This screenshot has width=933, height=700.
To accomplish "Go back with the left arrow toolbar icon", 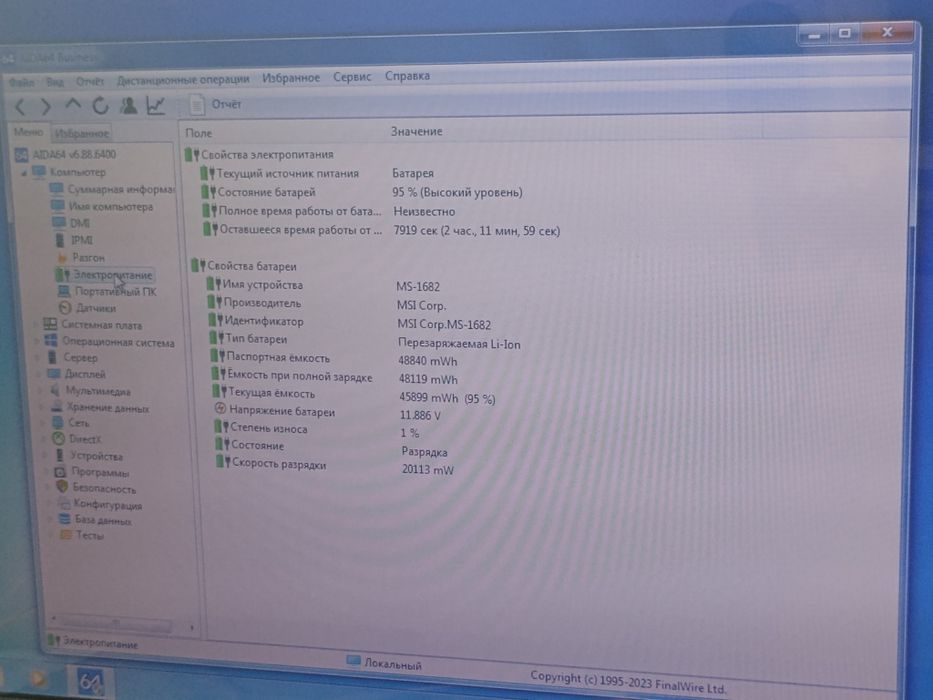I will click(20, 107).
